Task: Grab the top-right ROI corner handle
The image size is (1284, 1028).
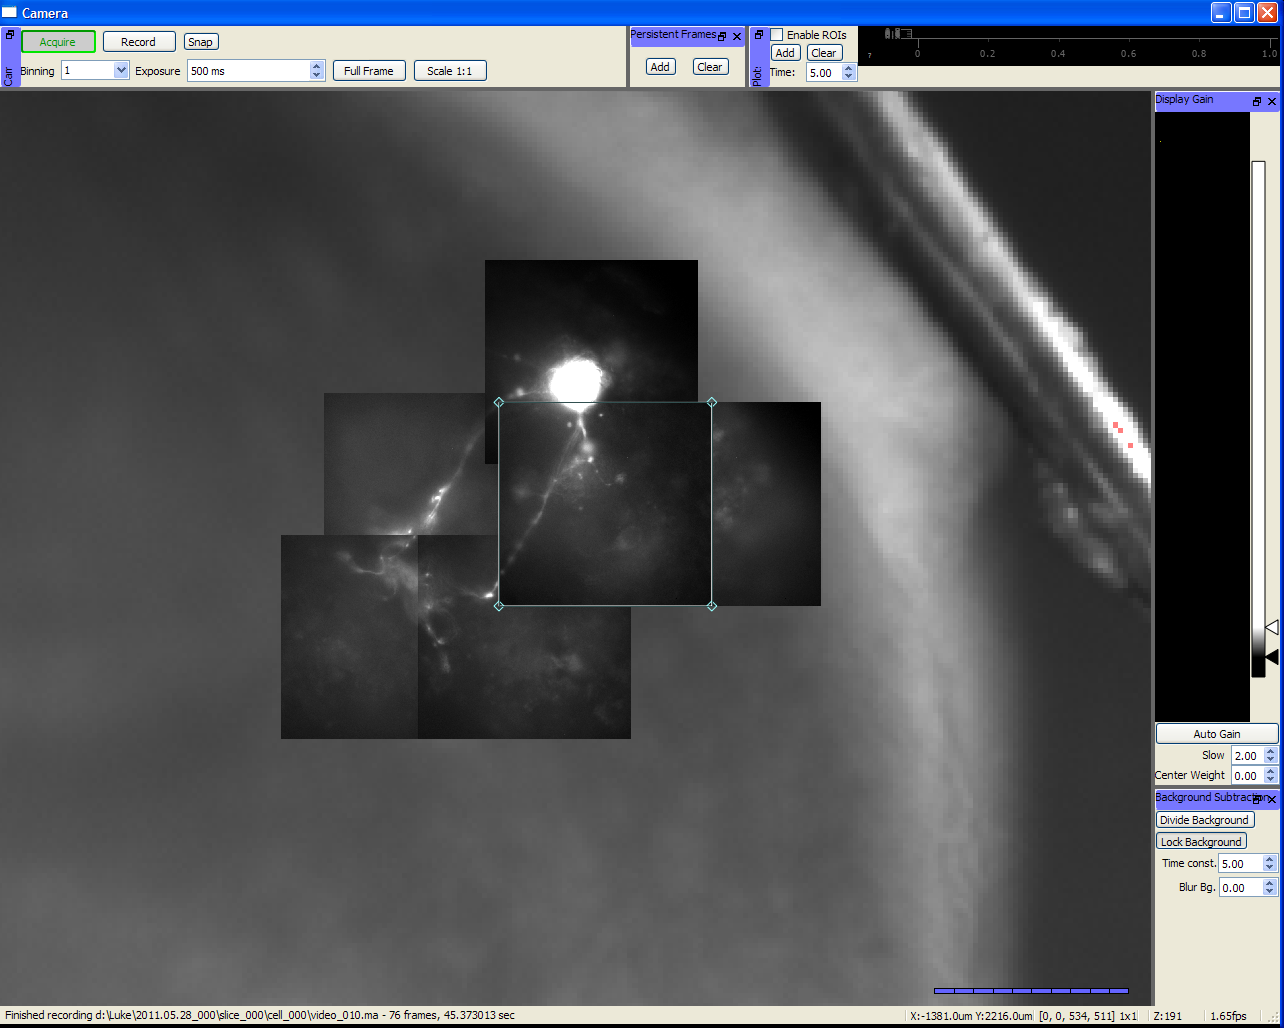Action: [x=712, y=402]
